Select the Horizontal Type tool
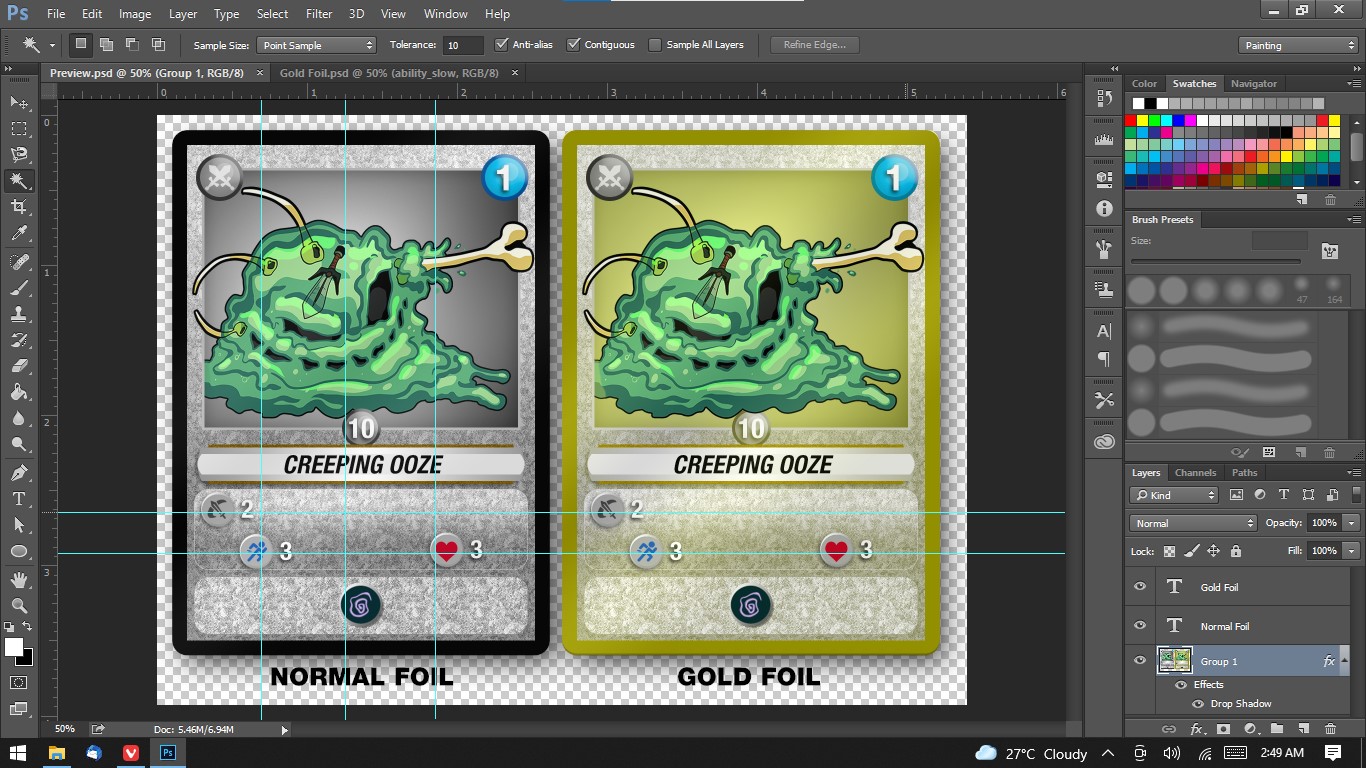 [x=19, y=498]
